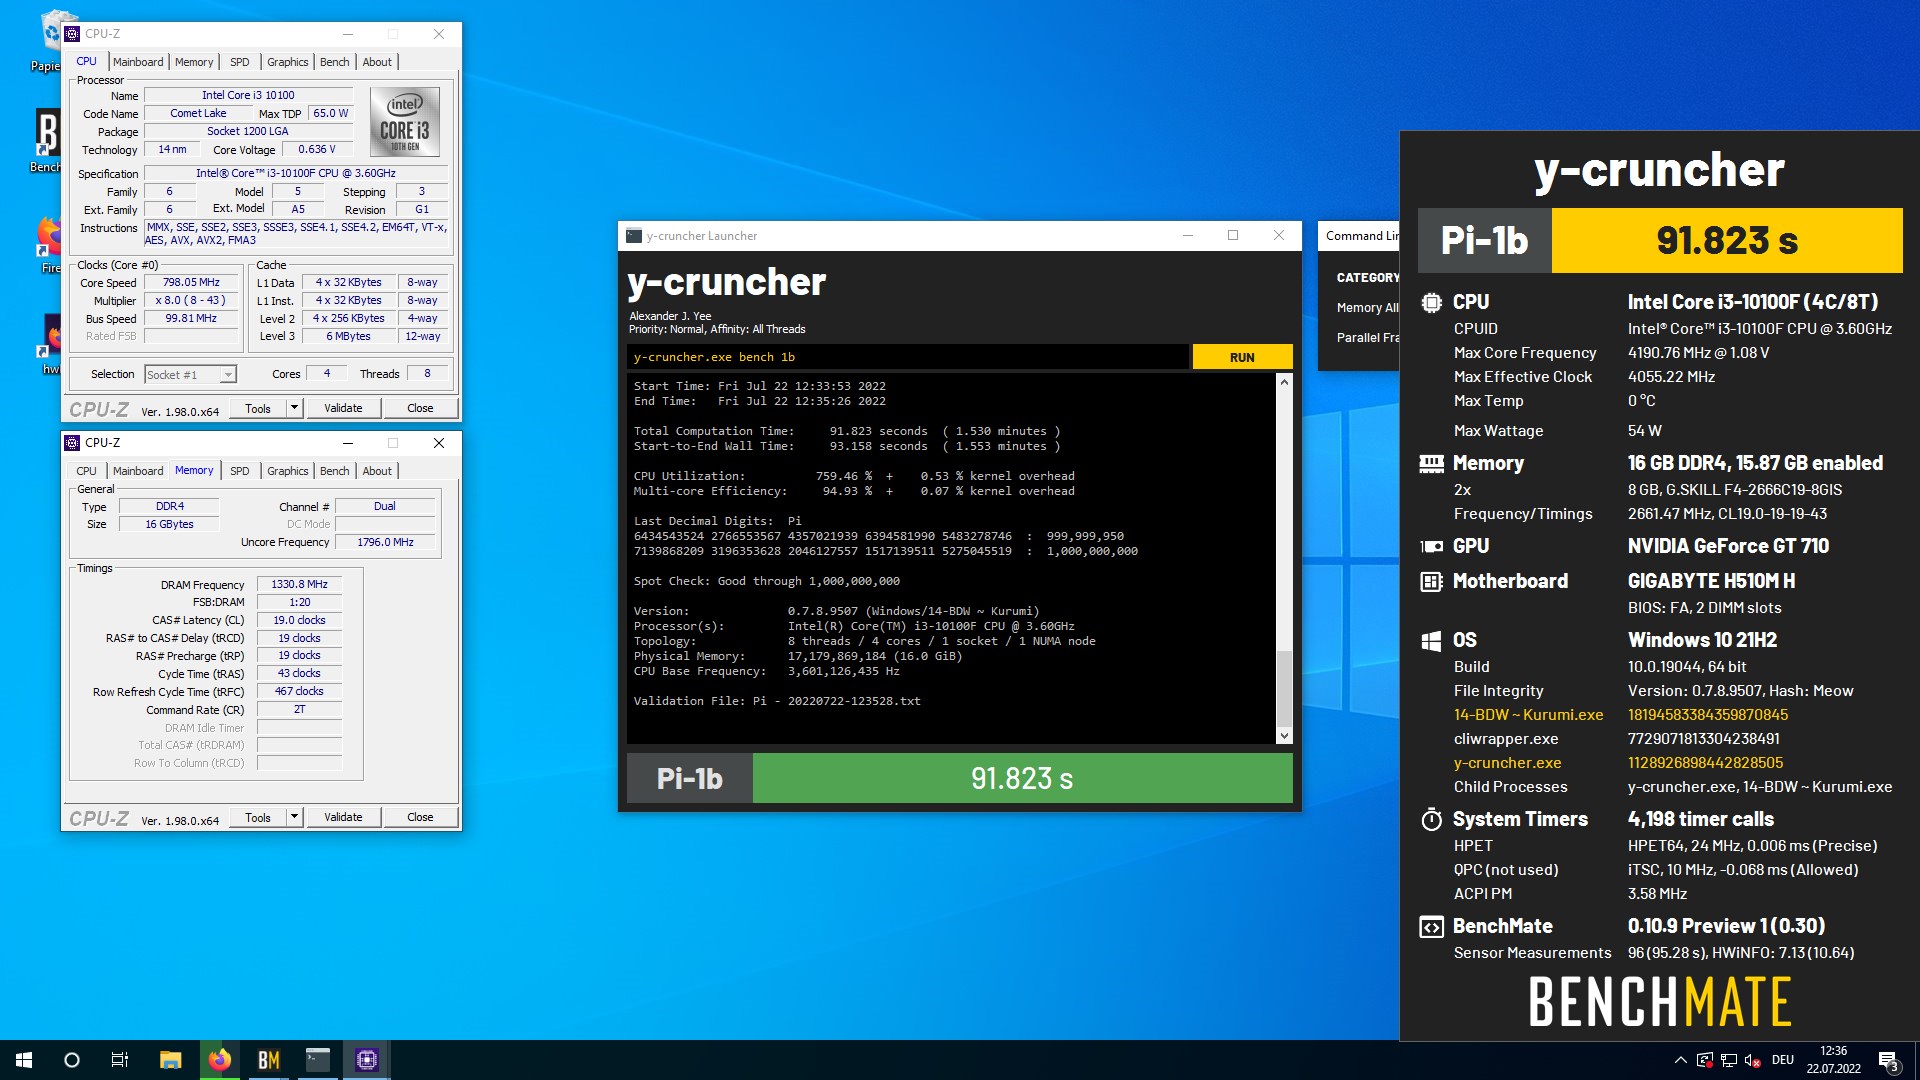Select Bench tab in top CPU-Z window
This screenshot has width=1920, height=1080.
coord(335,62)
